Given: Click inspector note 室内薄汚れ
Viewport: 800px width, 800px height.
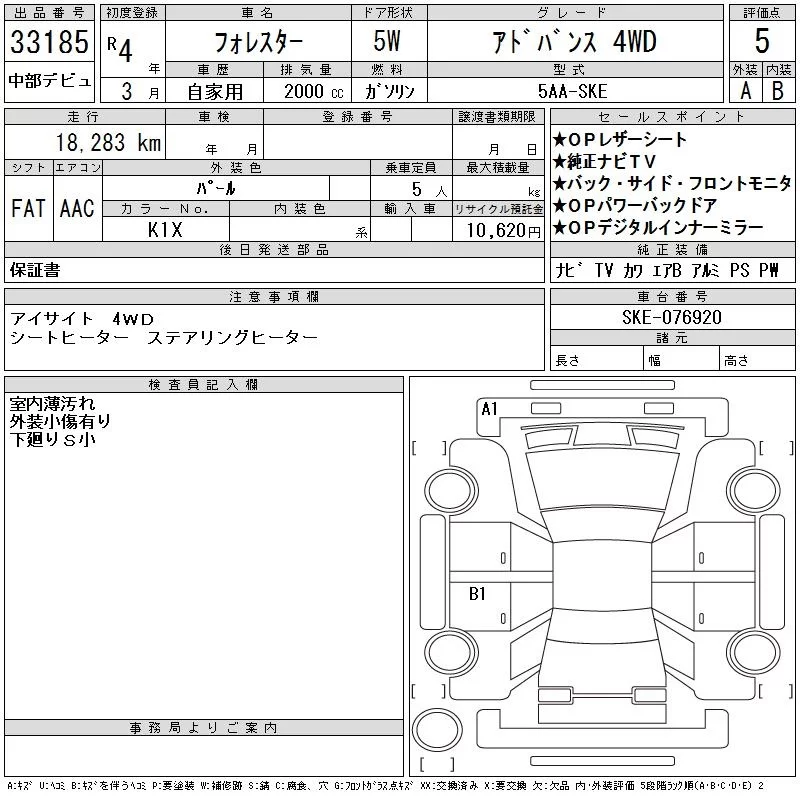Looking at the screenshot, I should 53,404.
